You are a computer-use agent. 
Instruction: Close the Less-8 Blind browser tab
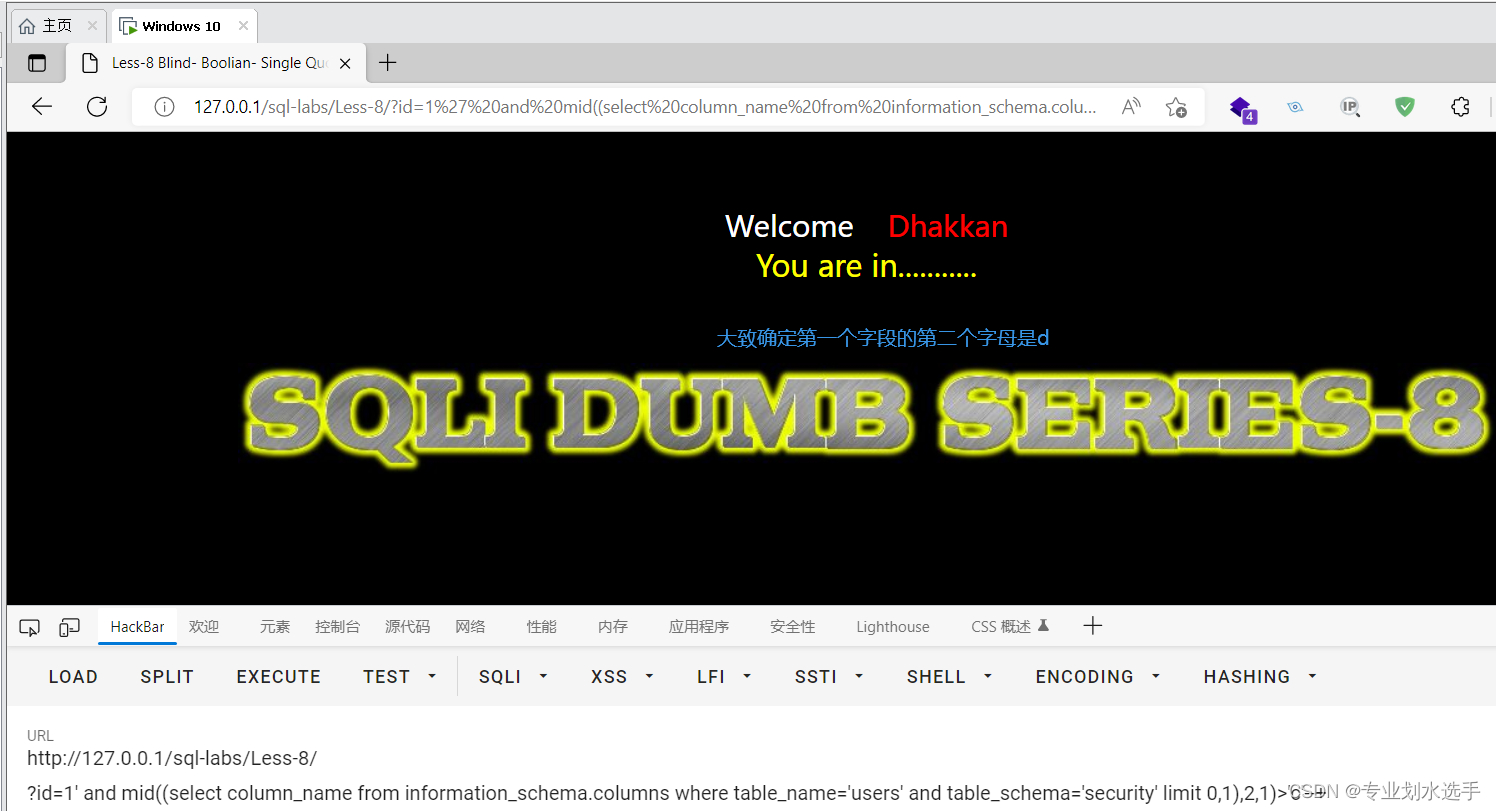[x=345, y=63]
